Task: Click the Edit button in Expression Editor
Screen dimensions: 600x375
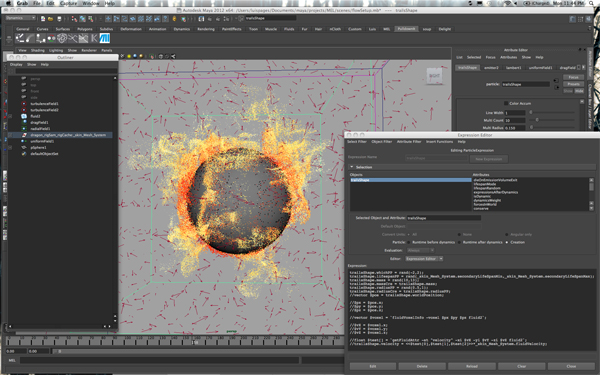Action: click(373, 366)
